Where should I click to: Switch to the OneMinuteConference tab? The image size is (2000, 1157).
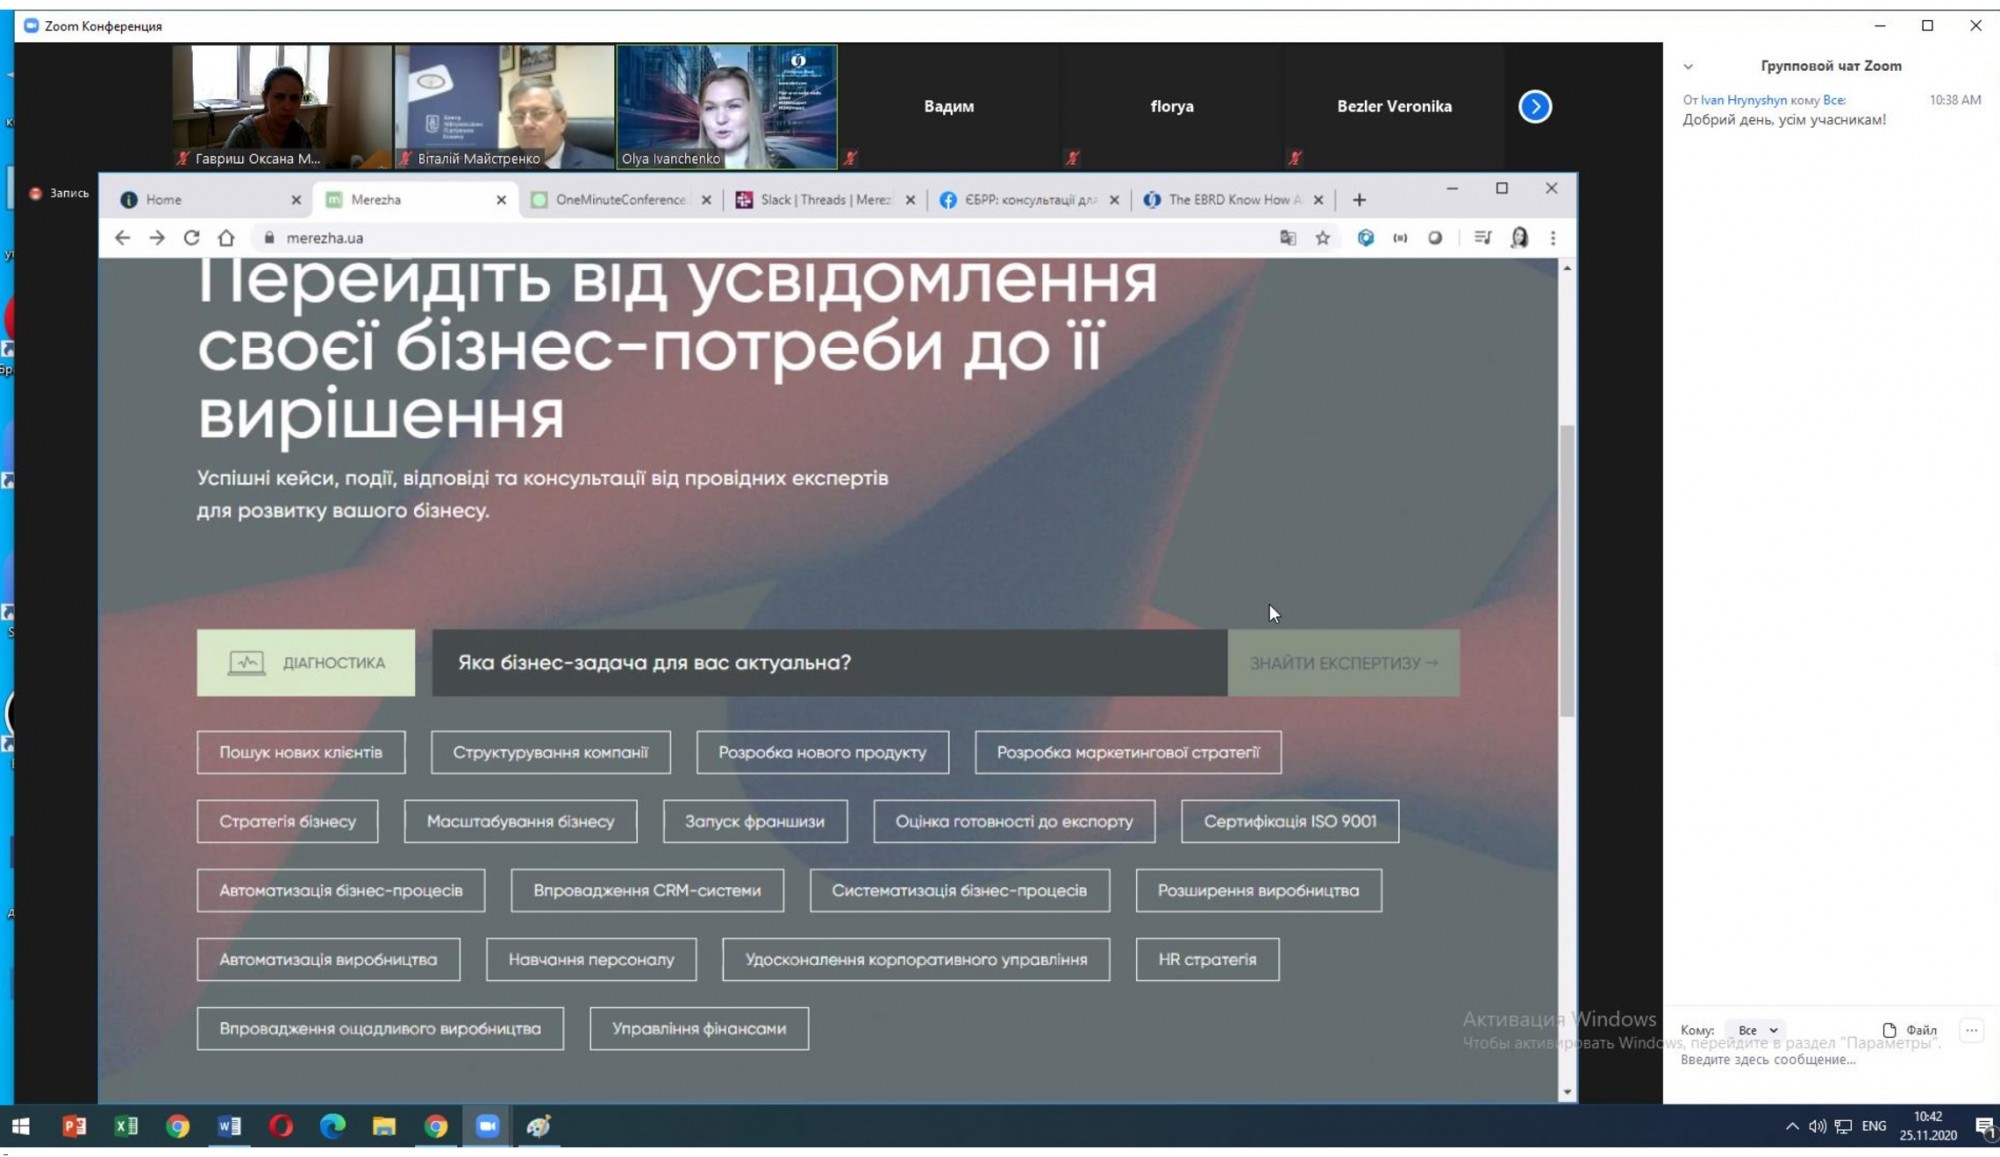pos(620,200)
